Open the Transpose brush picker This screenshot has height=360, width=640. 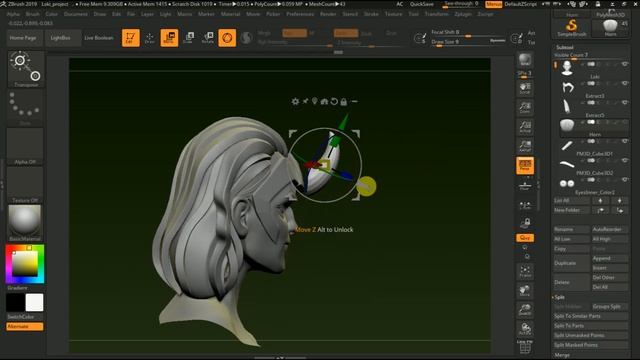pos(25,69)
